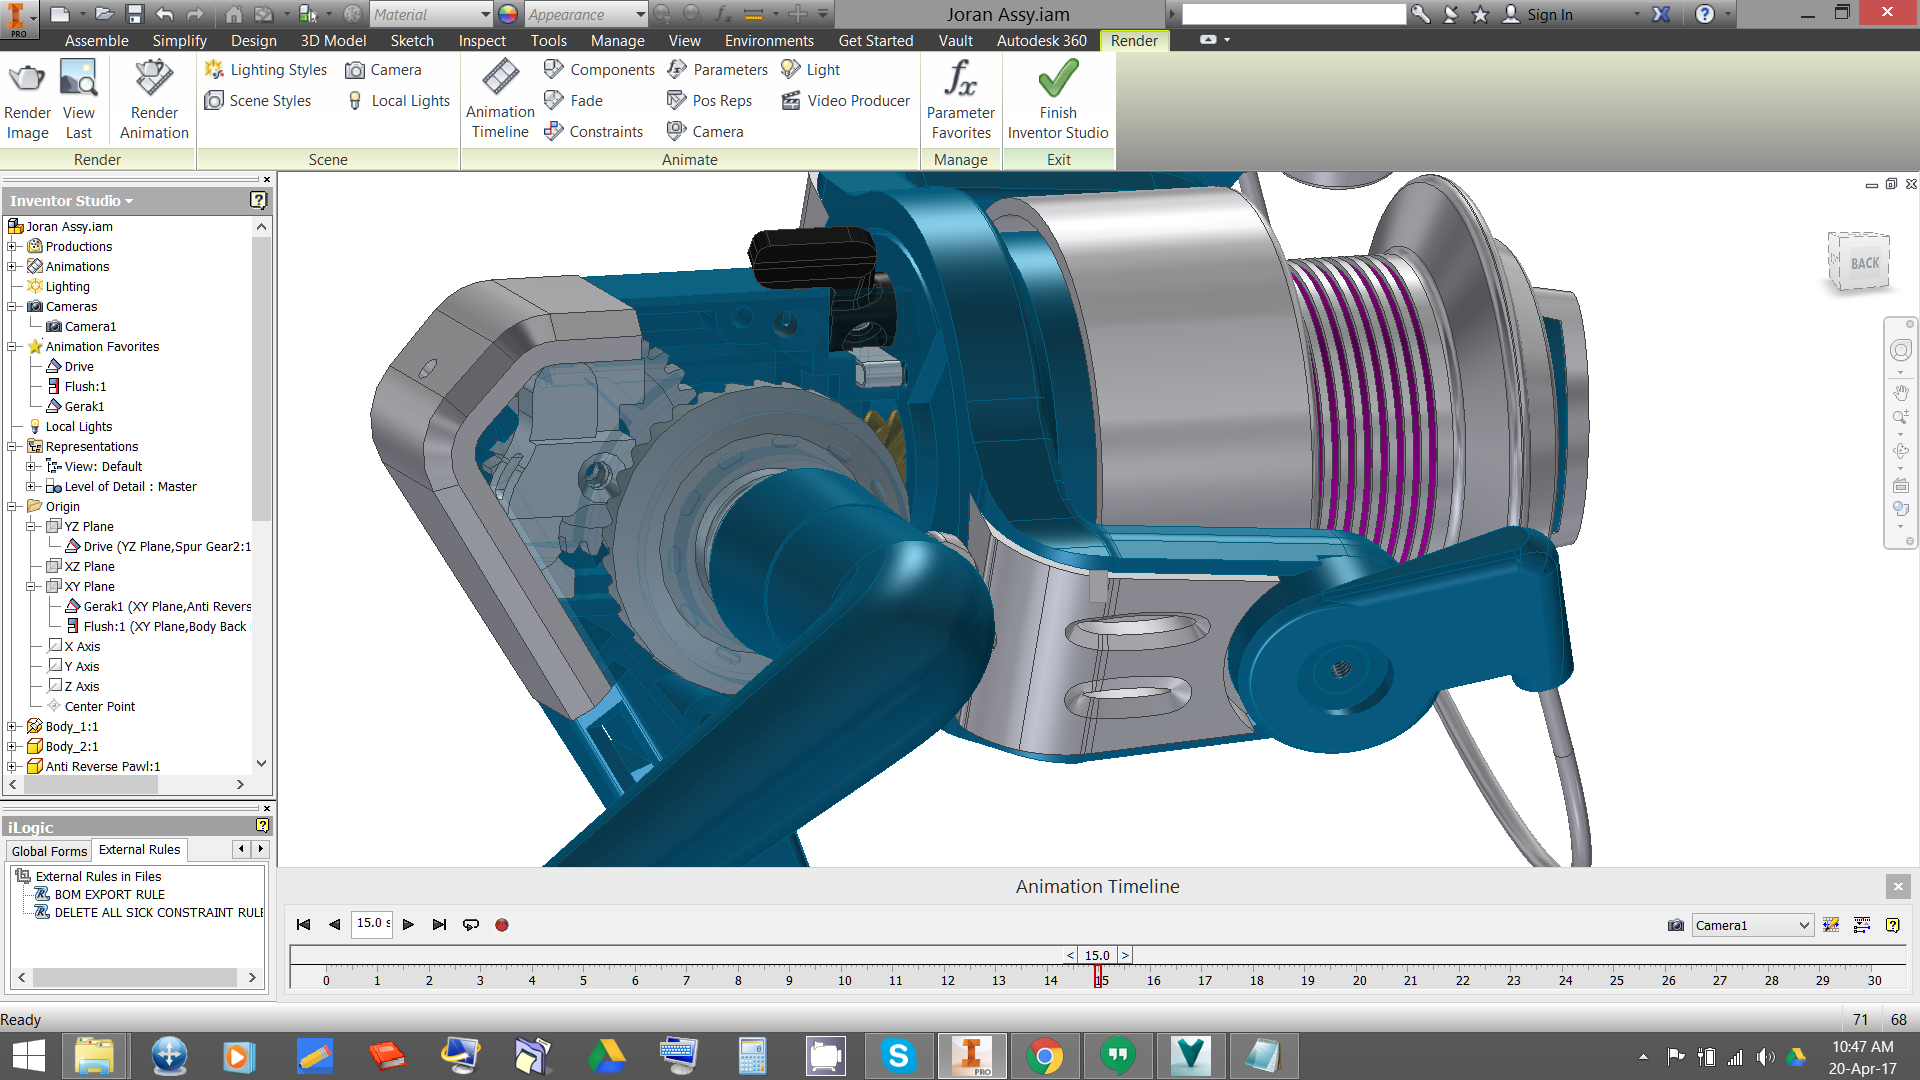Select the Local Lights tool

pos(398,101)
